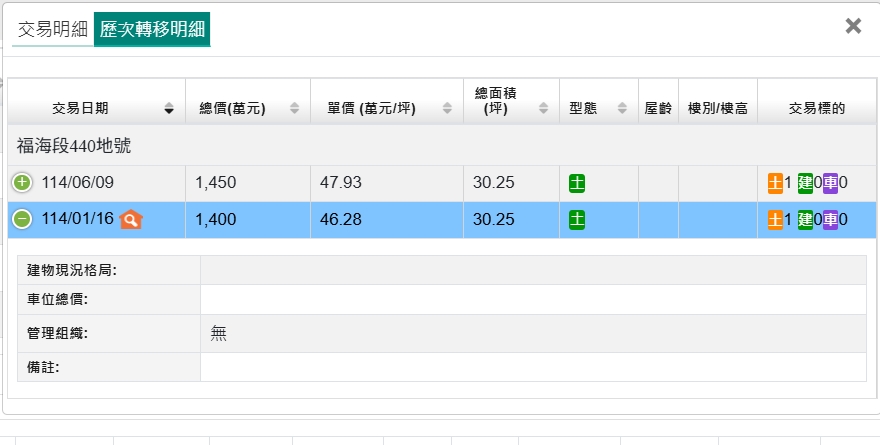Viewport: 880px width, 445px height.
Task: Click orange 土 icon in 114/06/09 row
Action: click(x=775, y=183)
